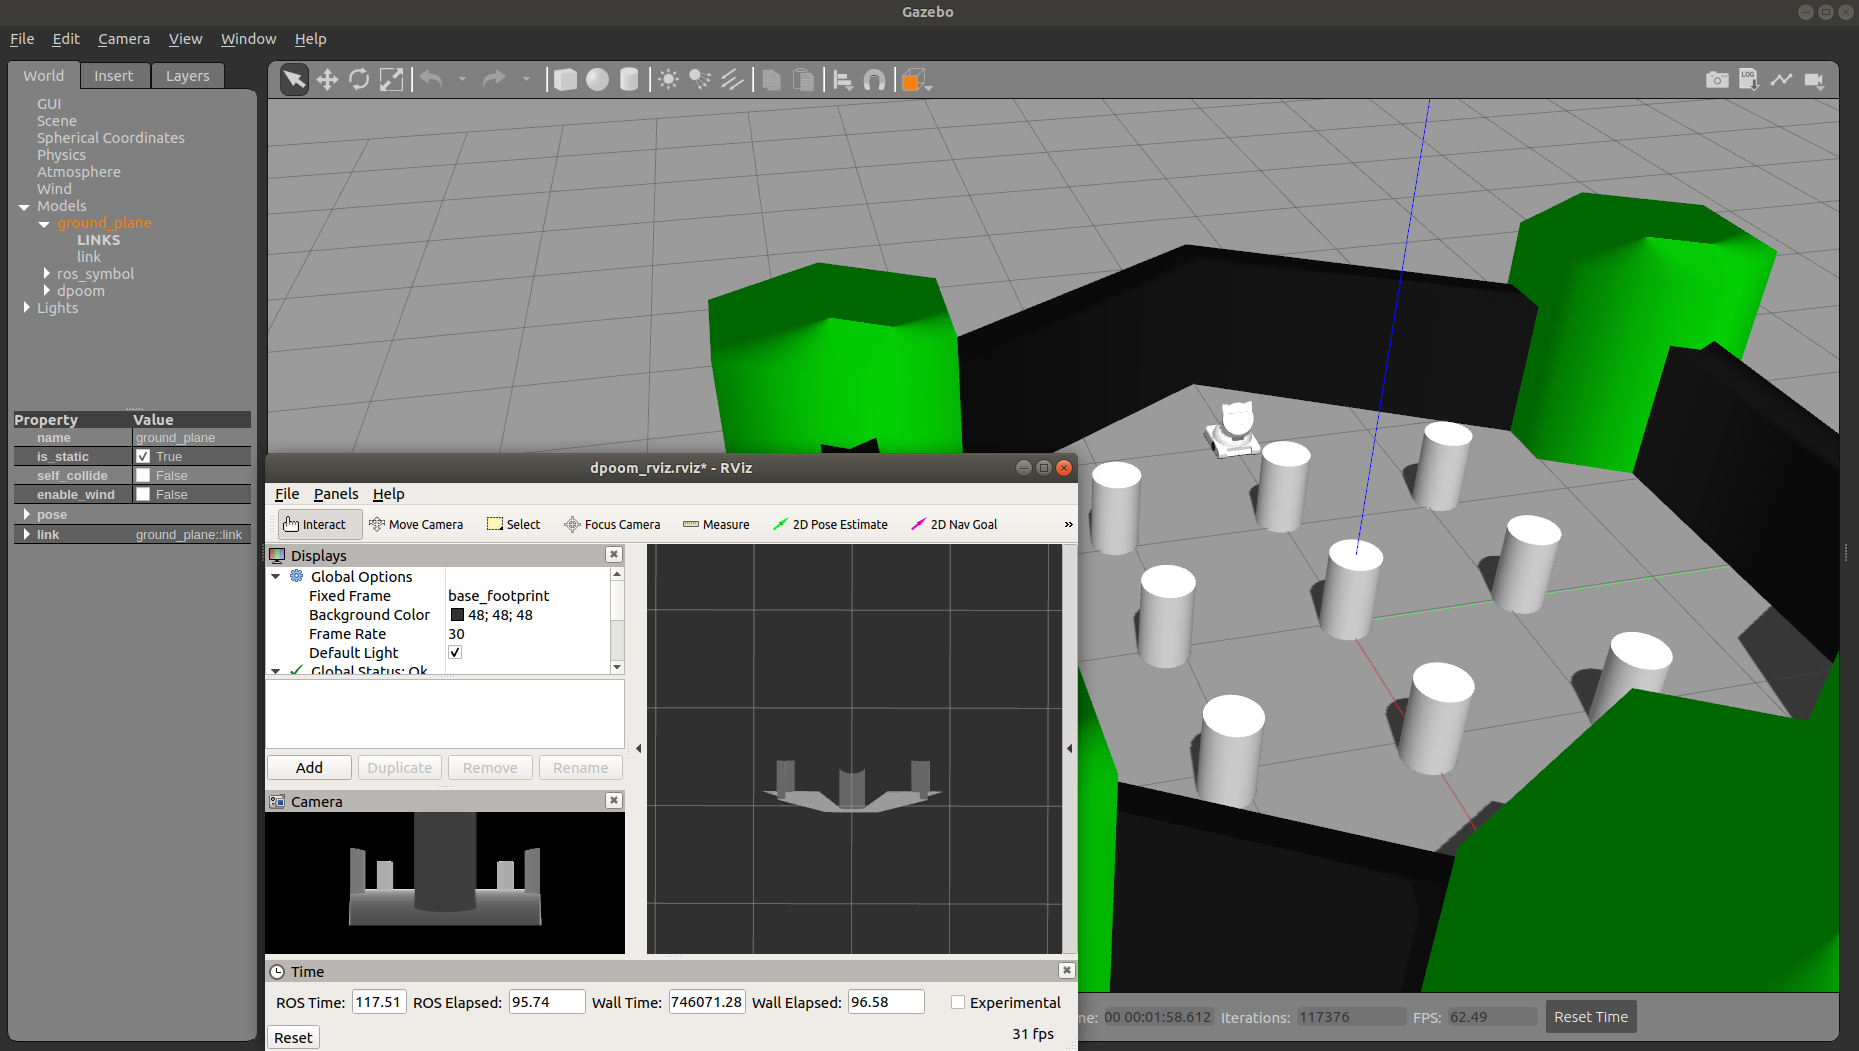Open the align tool
The height and width of the screenshot is (1051, 1859).
tap(843, 80)
